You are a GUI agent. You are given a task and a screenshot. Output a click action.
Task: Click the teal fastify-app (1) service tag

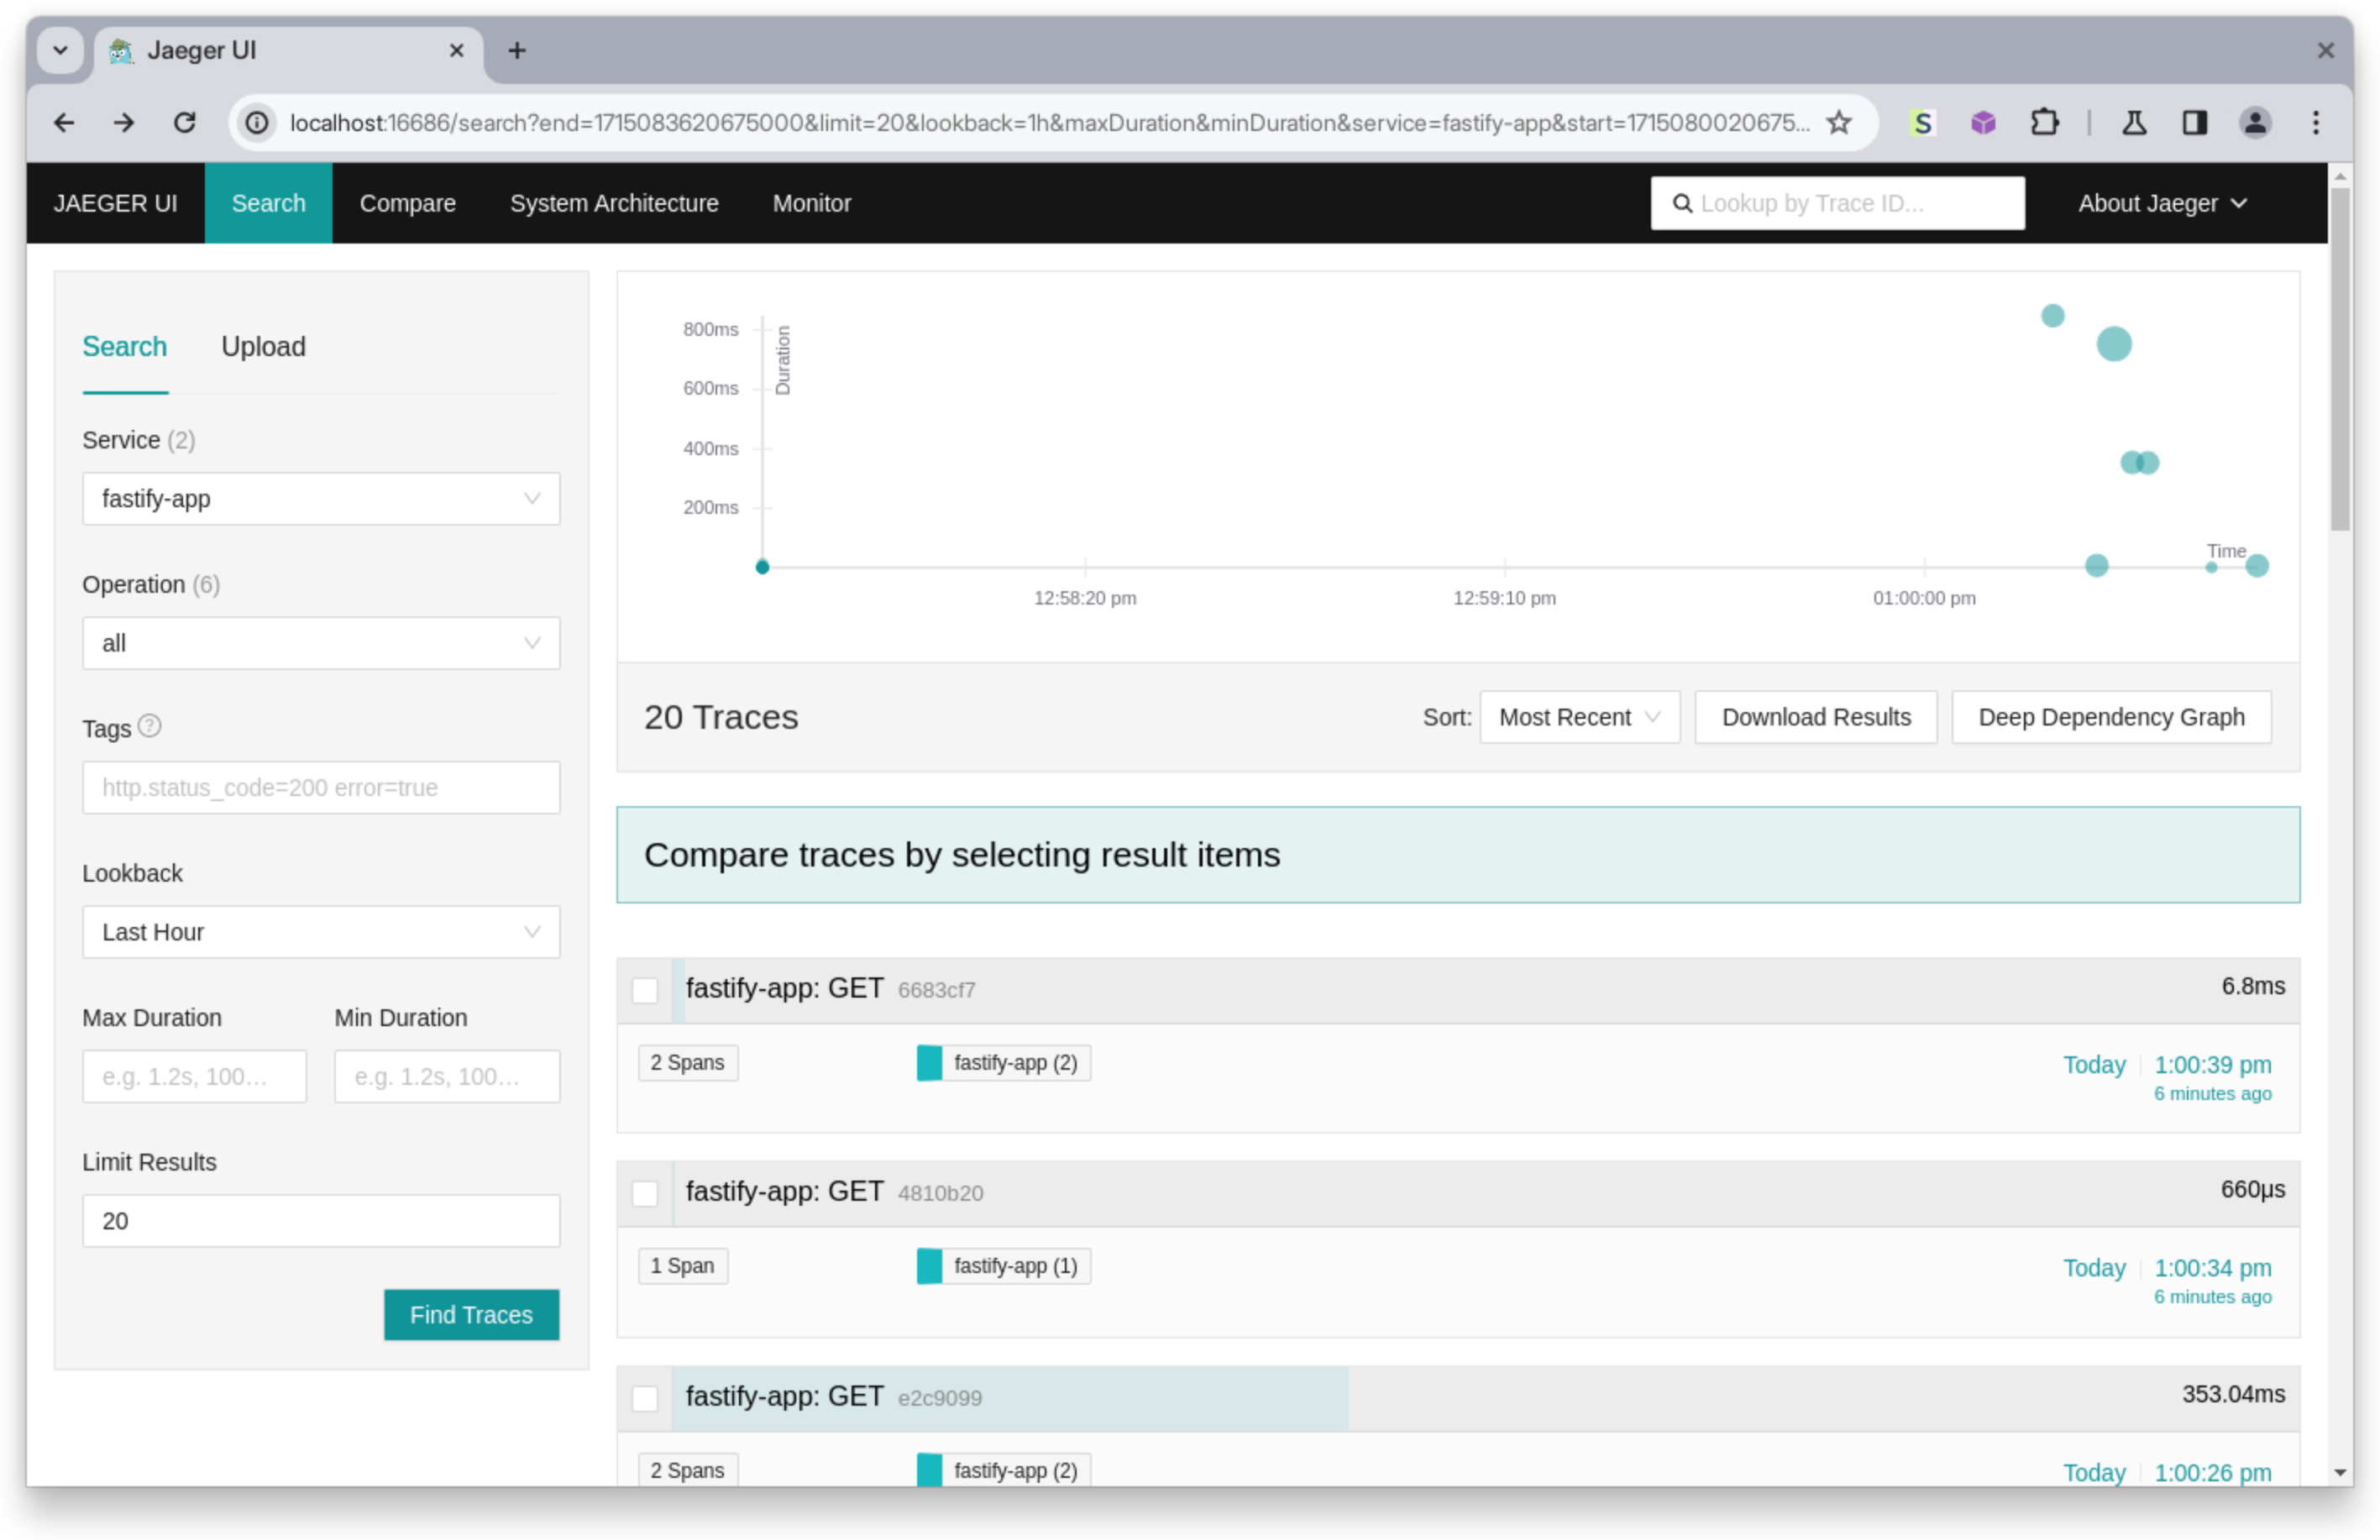pos(1003,1265)
